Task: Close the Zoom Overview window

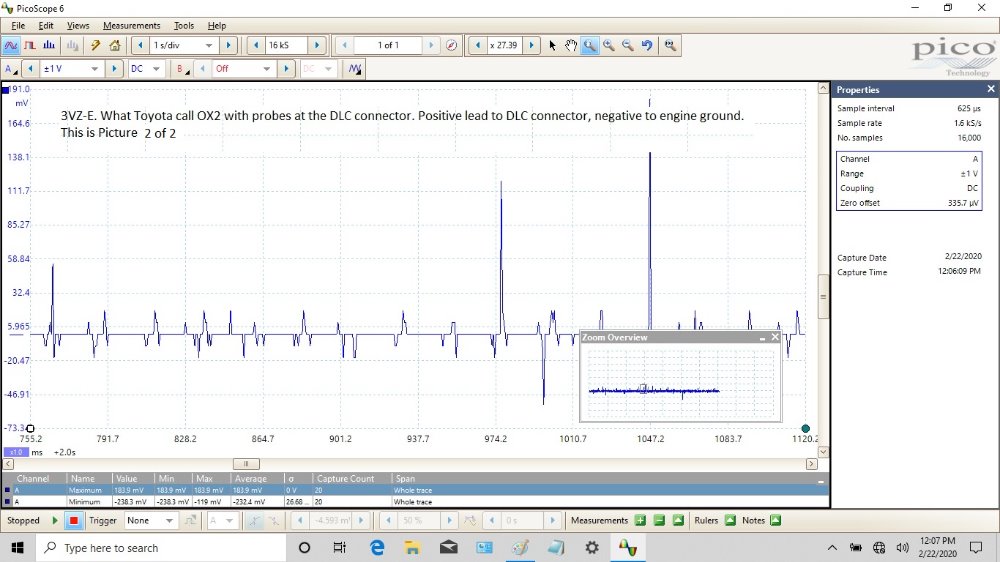Action: pos(775,337)
